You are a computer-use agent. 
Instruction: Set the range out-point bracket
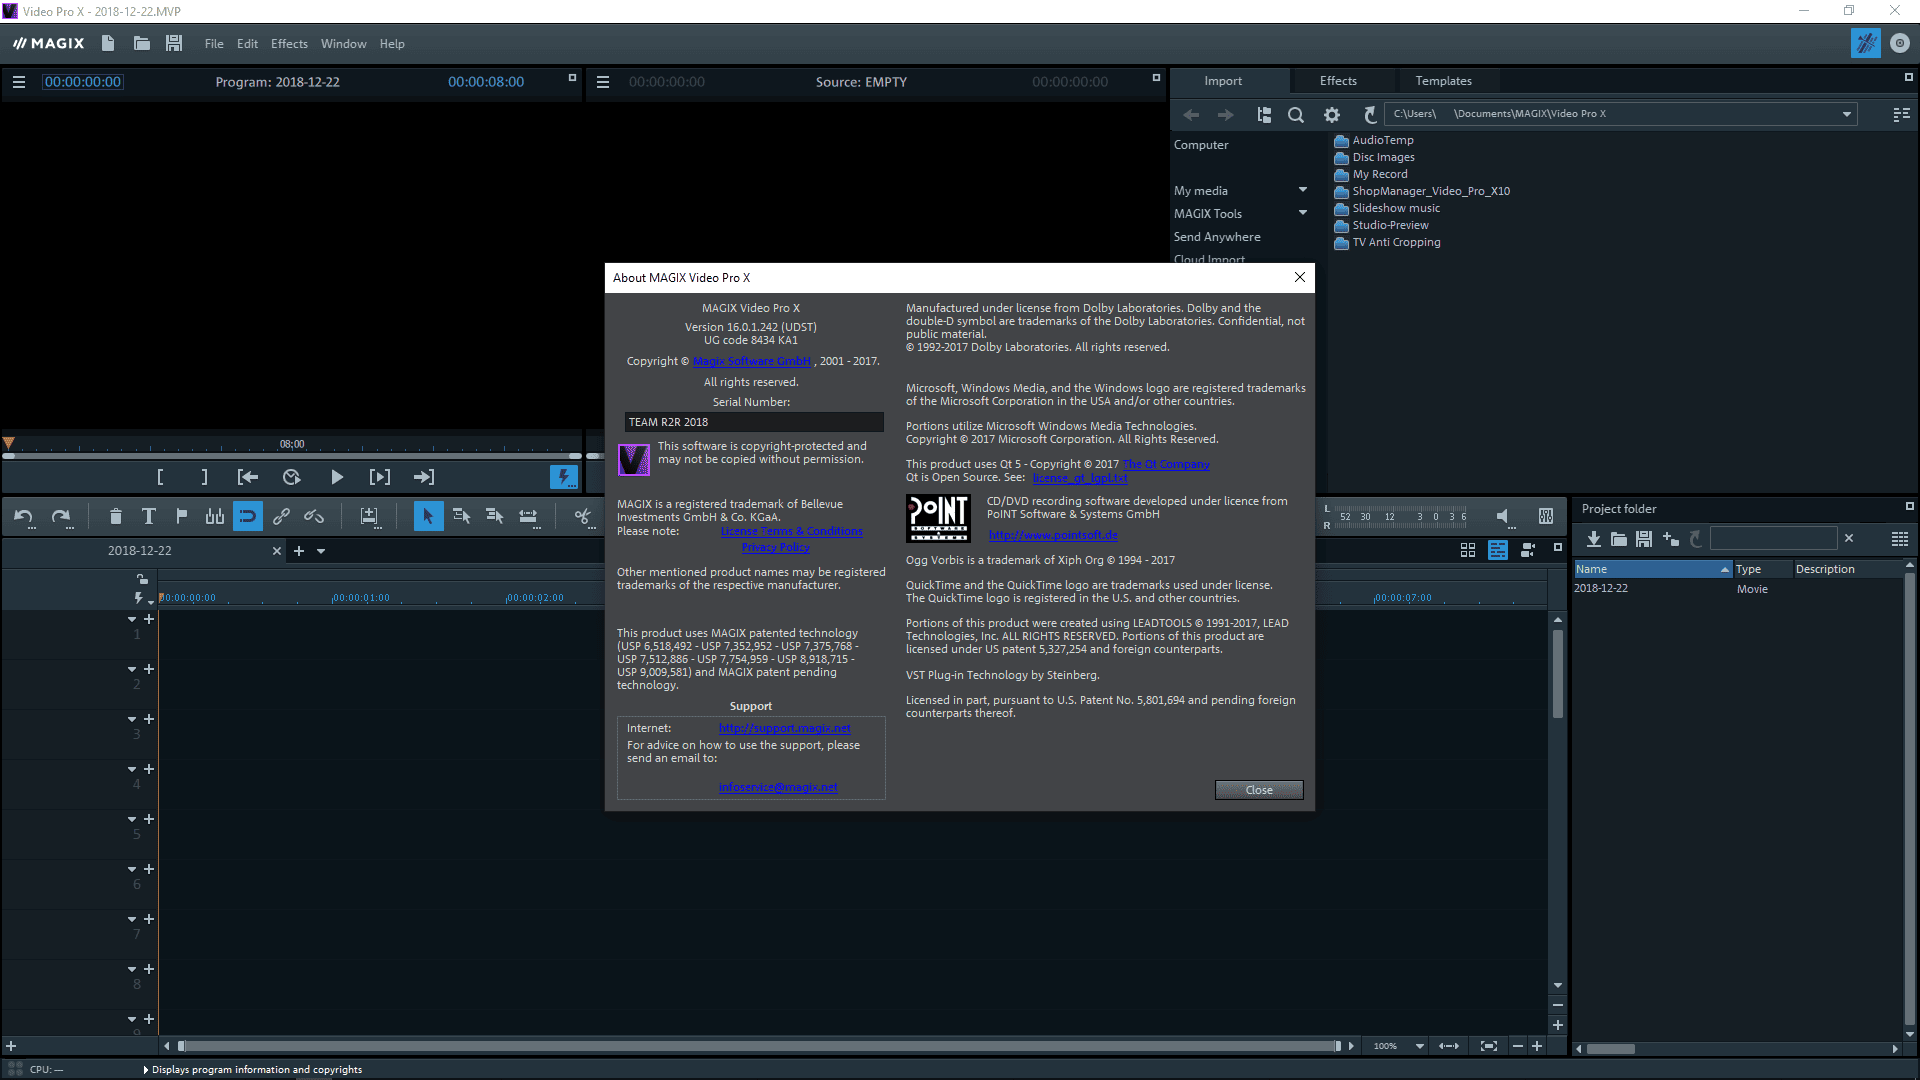(x=204, y=478)
